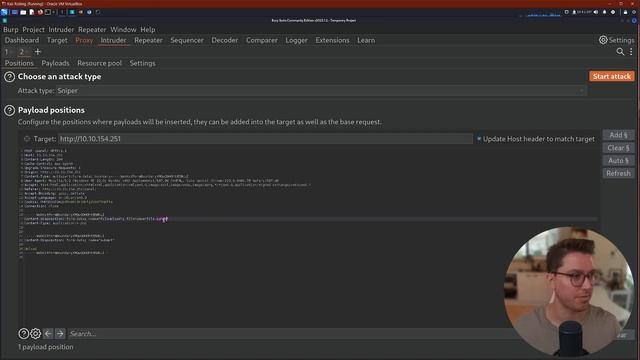Open the editor help icon at bottom
The image size is (640, 360).
(x=23, y=333)
